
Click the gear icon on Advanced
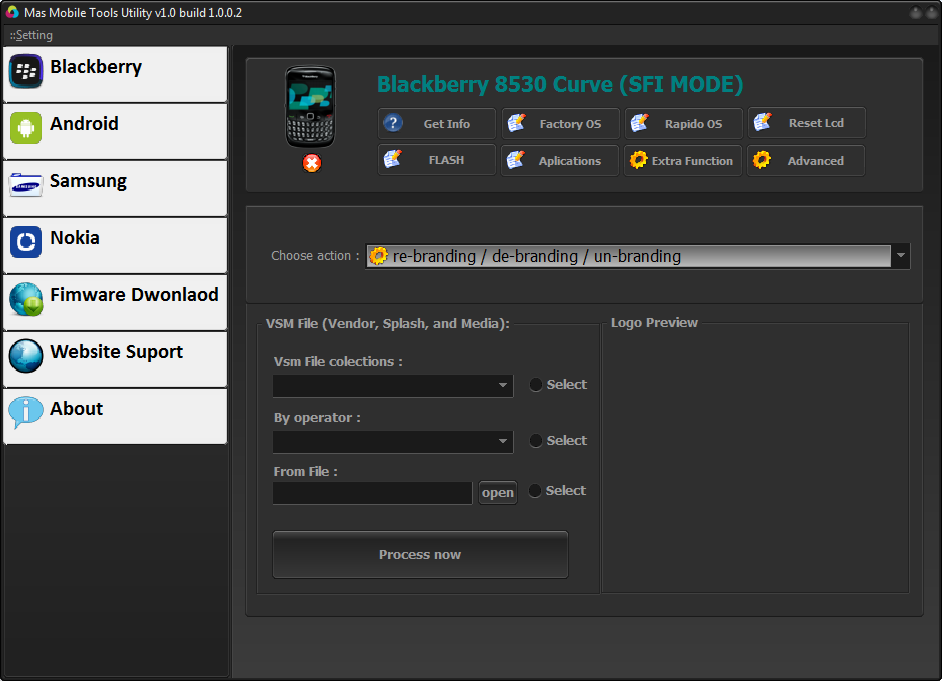[762, 160]
